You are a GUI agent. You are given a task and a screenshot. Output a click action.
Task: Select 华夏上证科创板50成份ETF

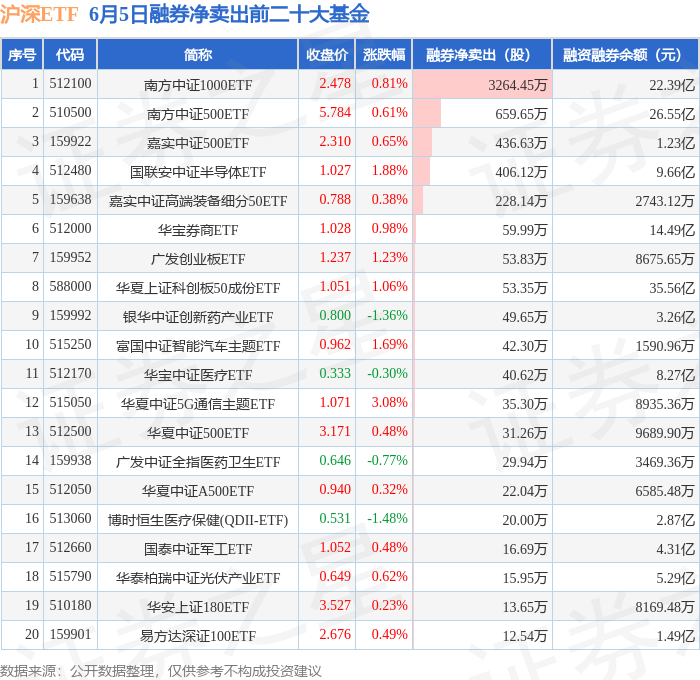(198, 288)
